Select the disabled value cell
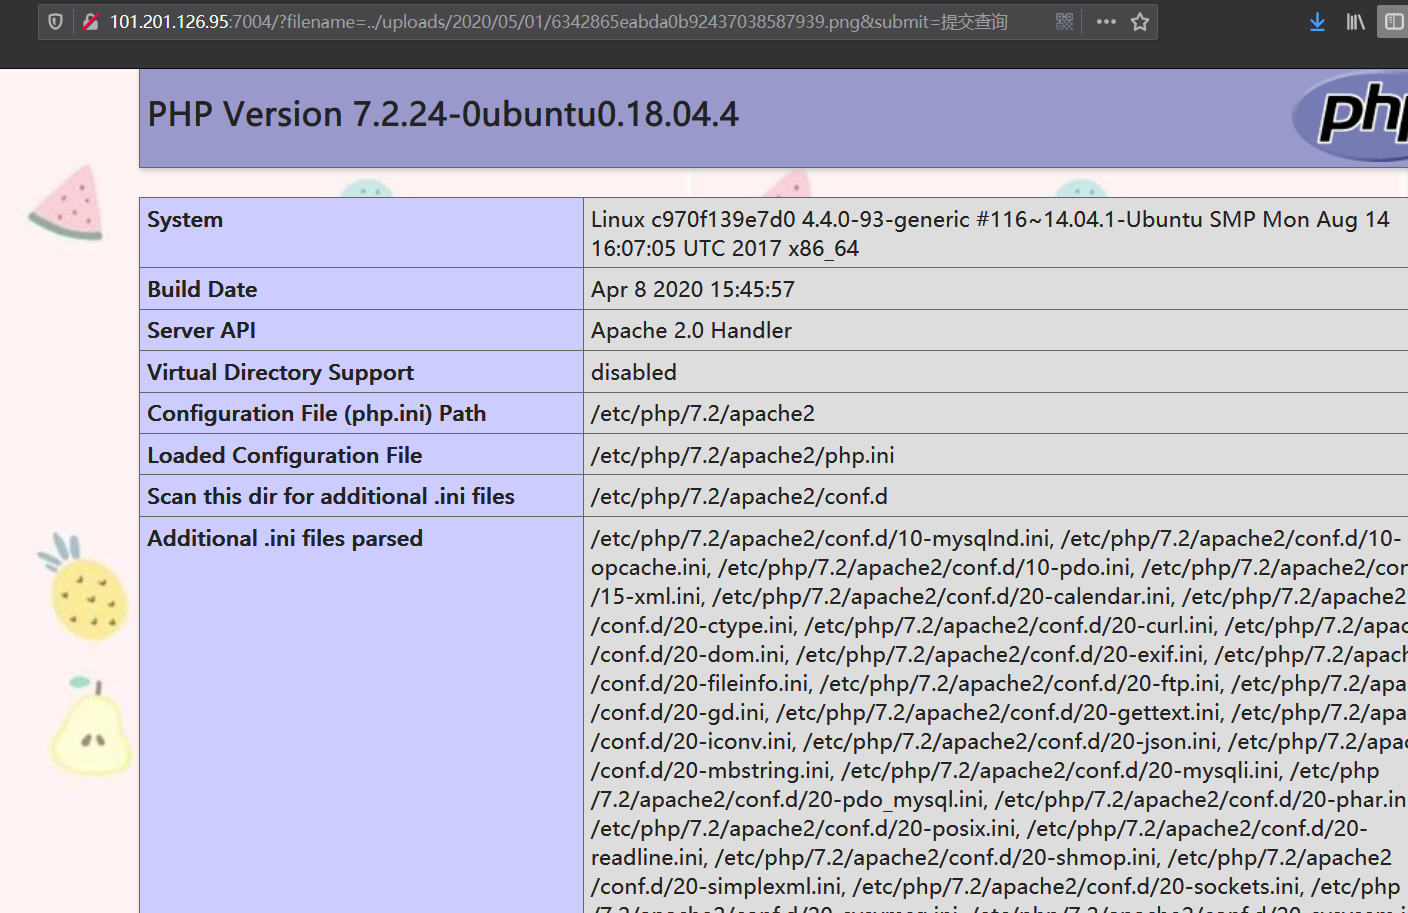This screenshot has height=913, width=1408. tap(634, 373)
